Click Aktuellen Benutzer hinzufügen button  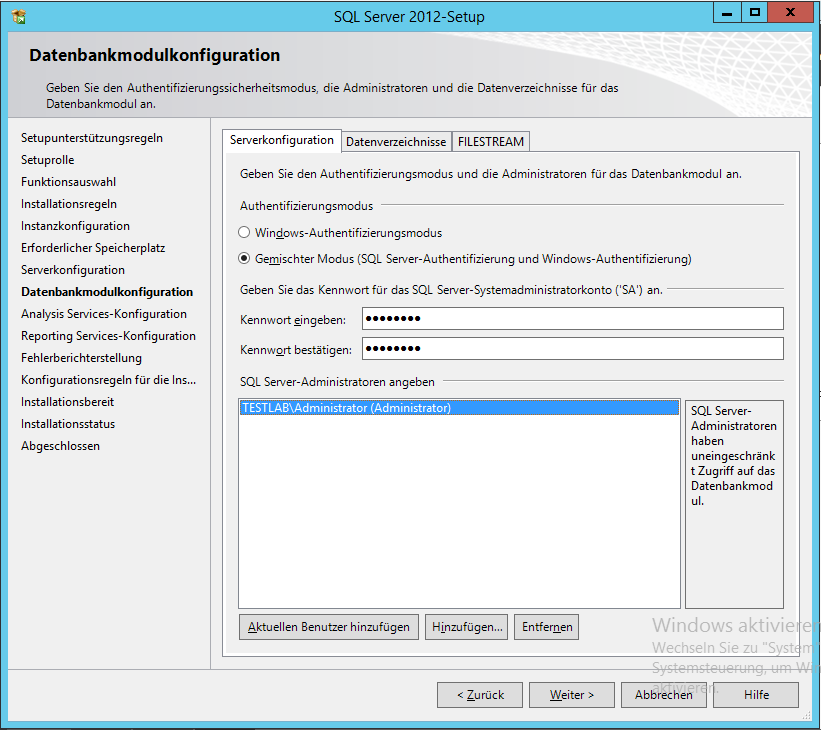(329, 627)
